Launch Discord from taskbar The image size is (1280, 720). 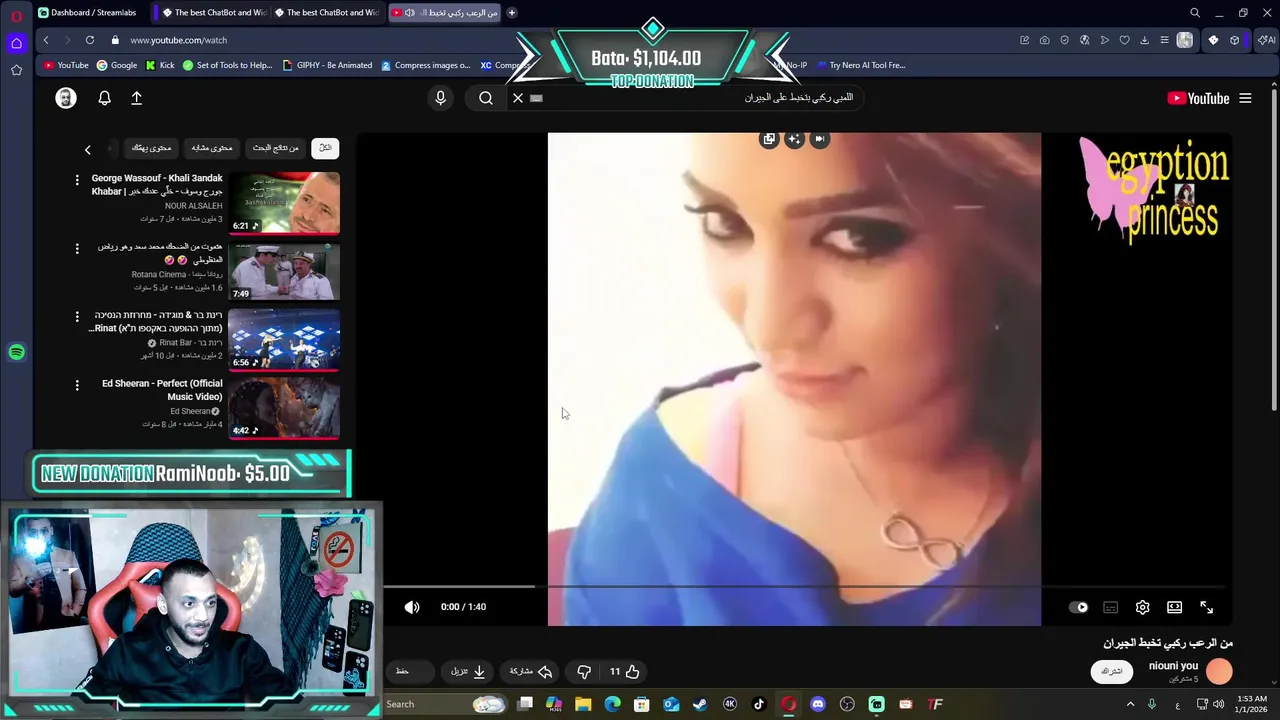[x=818, y=704]
